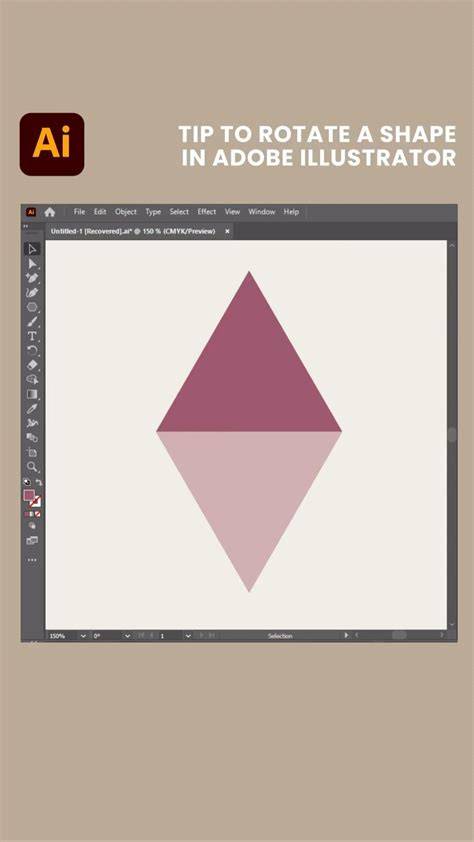
Task: Set paint mode to None
Action: [x=38, y=514]
